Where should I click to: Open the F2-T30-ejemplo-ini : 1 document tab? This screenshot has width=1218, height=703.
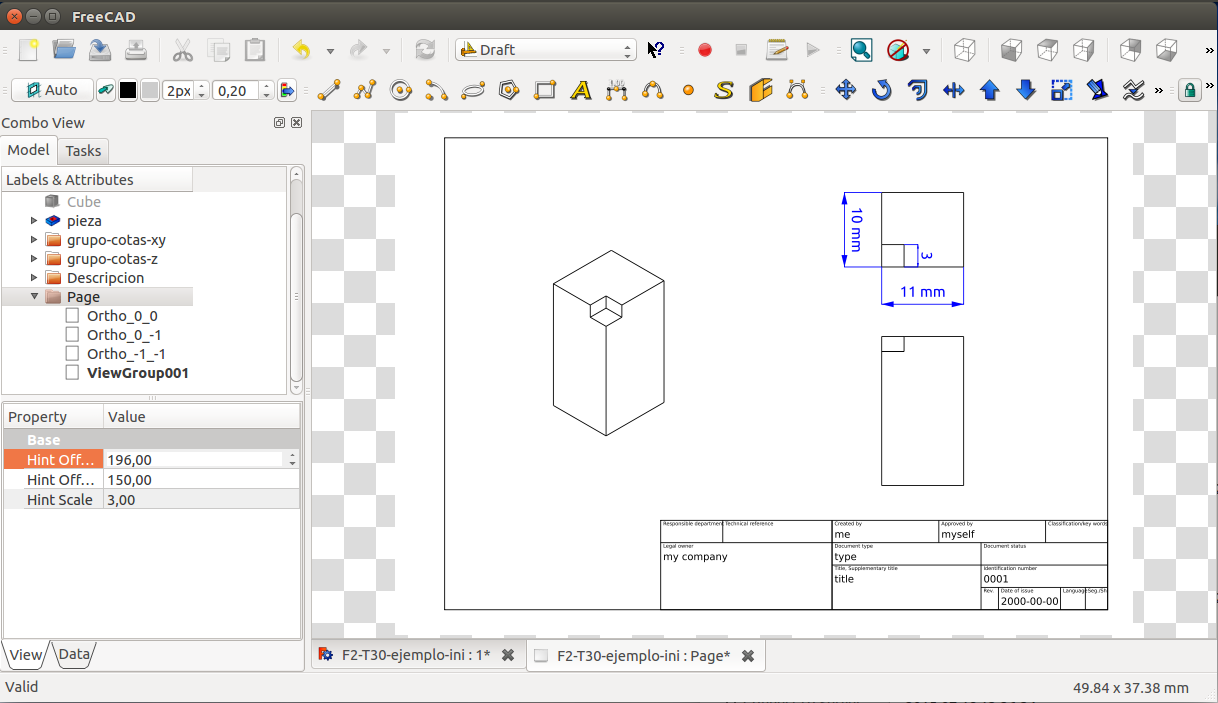(415, 655)
